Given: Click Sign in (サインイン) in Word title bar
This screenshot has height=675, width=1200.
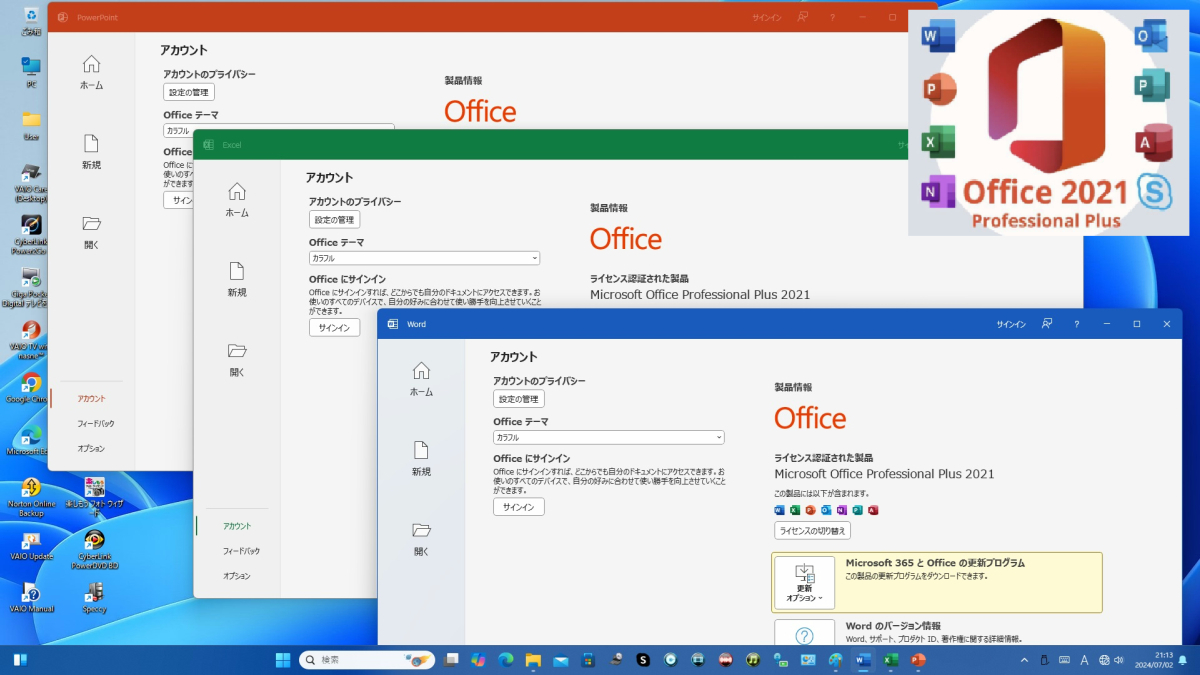Looking at the screenshot, I should click(x=1011, y=324).
